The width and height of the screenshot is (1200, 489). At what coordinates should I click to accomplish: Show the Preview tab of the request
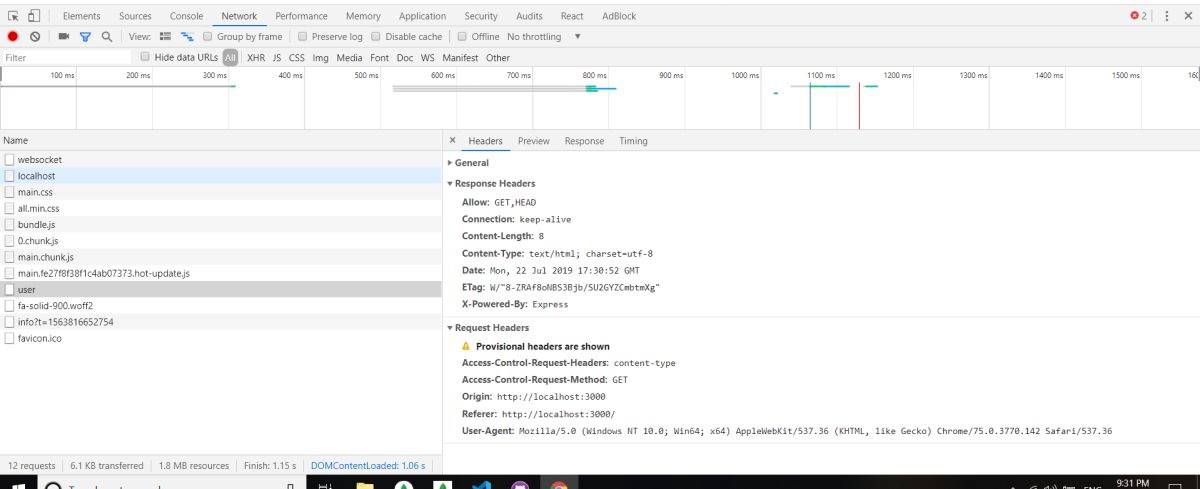[x=533, y=141]
